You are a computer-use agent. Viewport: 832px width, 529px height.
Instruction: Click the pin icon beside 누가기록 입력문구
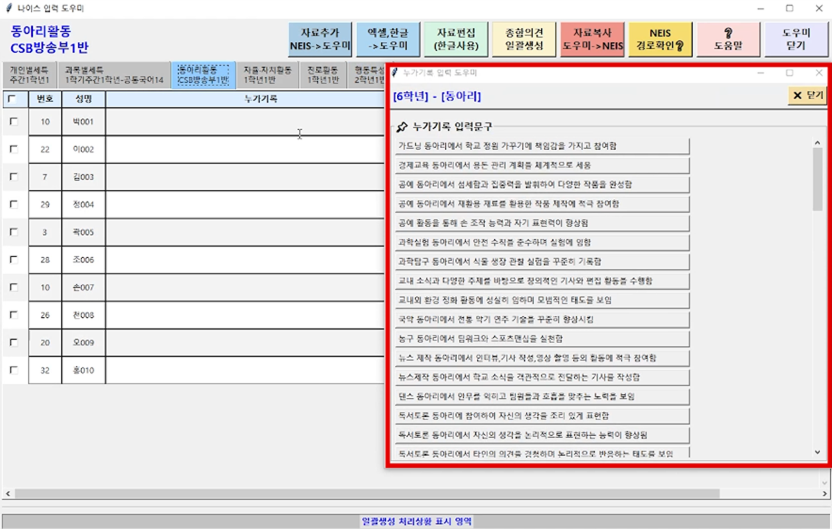click(x=402, y=127)
